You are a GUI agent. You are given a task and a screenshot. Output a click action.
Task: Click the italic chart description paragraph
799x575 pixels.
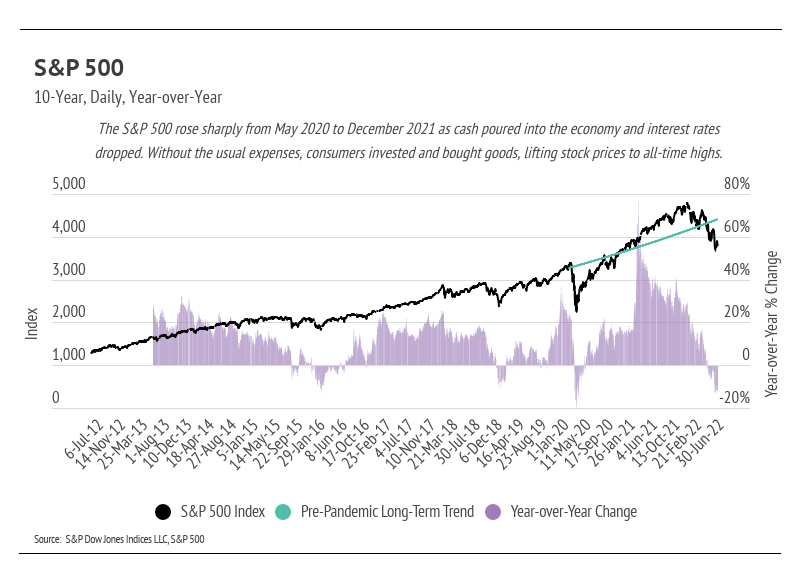tap(408, 141)
